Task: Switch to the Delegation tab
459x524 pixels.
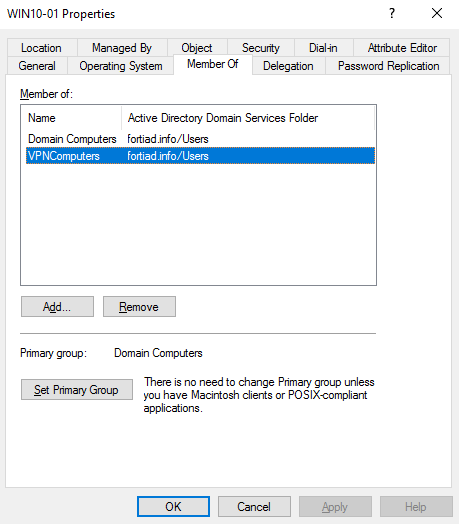Action: (289, 66)
